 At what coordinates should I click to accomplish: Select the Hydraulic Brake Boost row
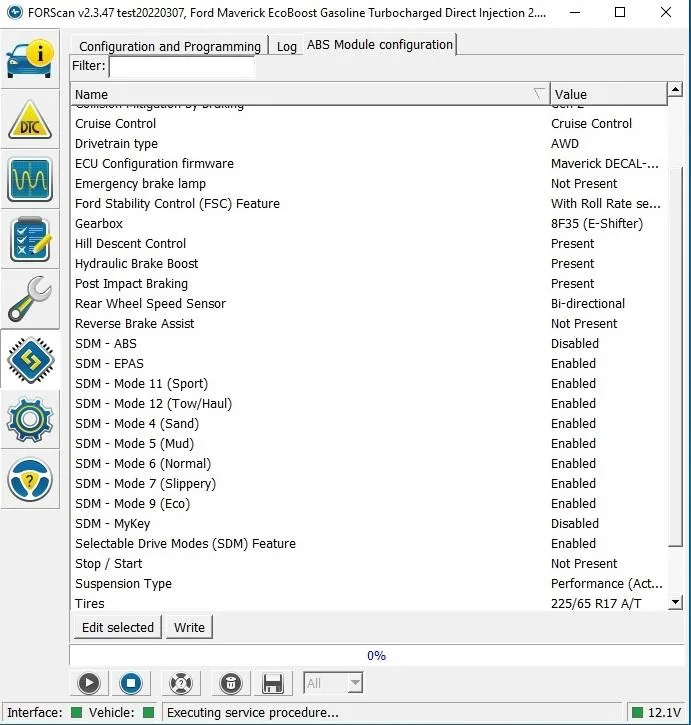coord(369,264)
